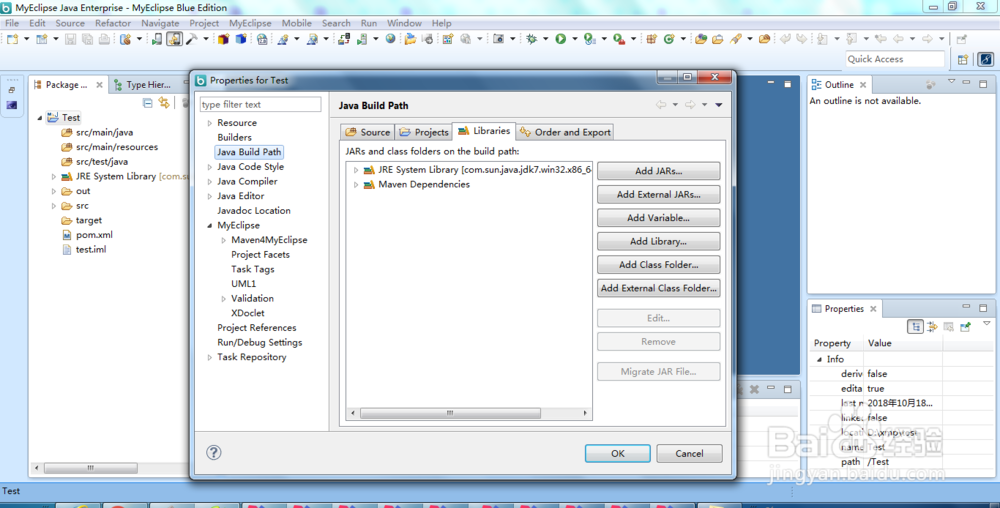Expand the Maven4MyEclipse node

tap(223, 240)
